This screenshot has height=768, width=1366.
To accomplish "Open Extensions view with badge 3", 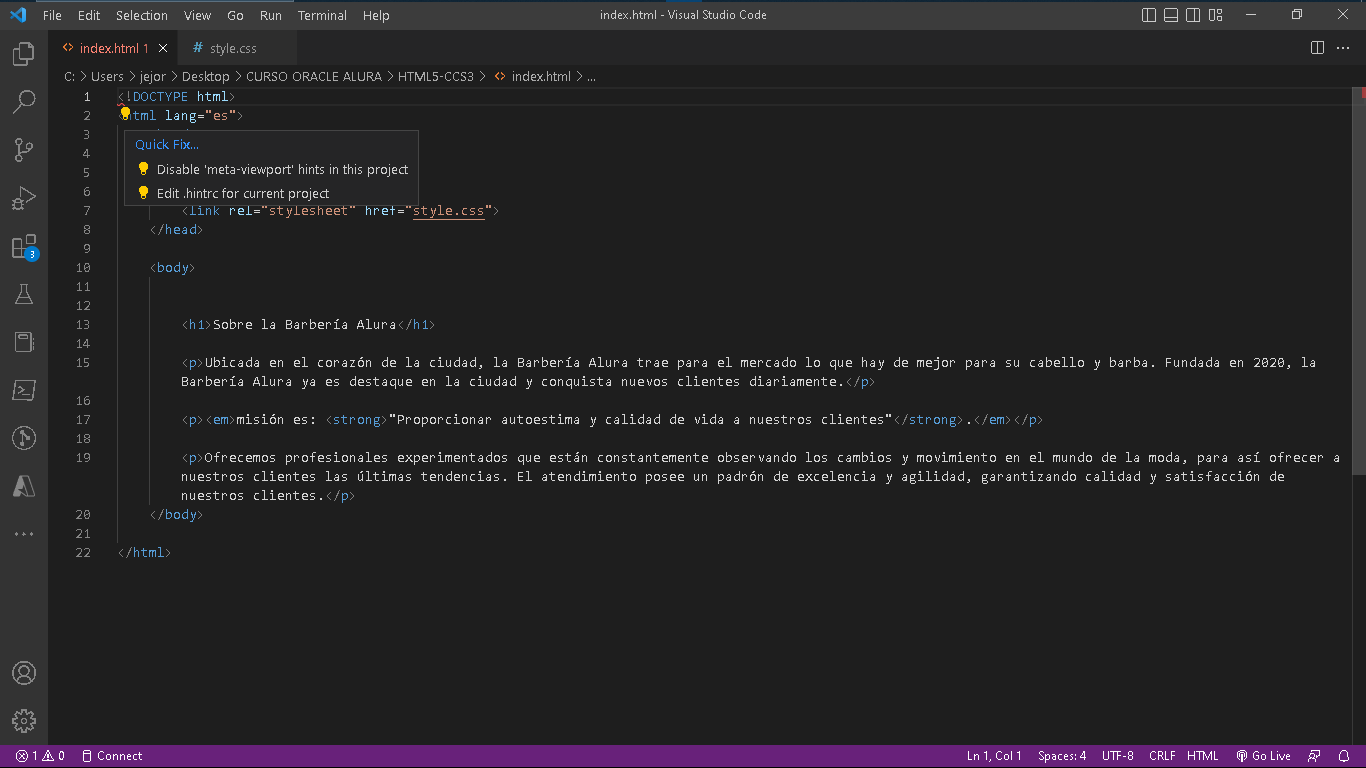I will [x=24, y=247].
